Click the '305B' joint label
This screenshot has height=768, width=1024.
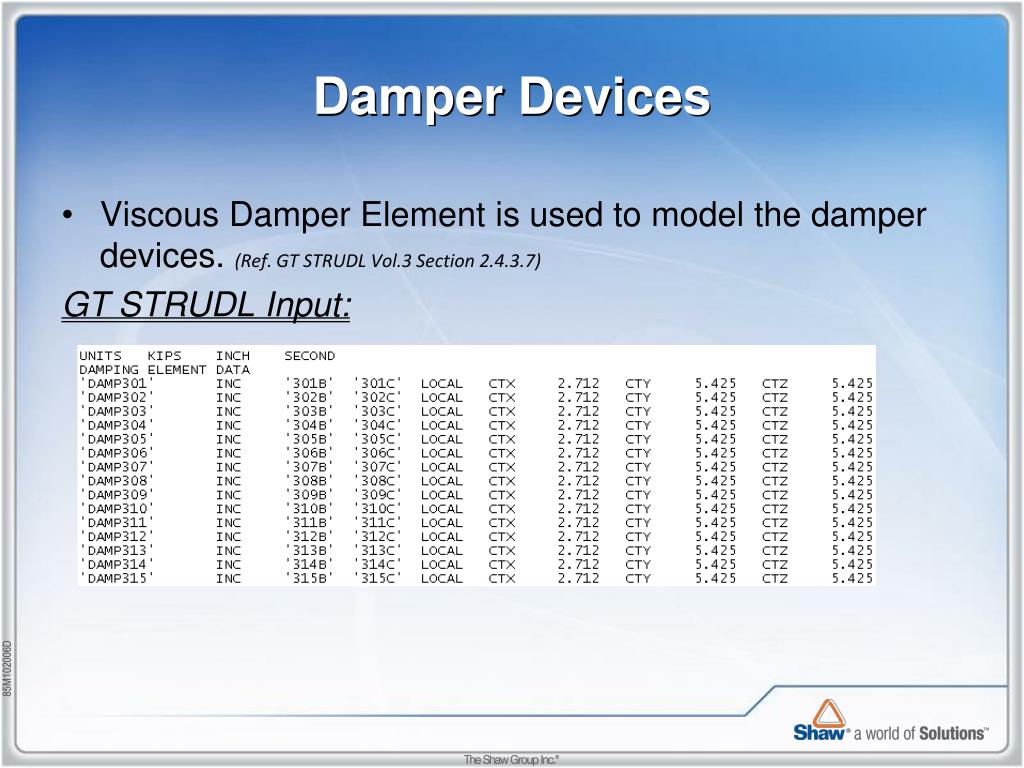(x=309, y=439)
